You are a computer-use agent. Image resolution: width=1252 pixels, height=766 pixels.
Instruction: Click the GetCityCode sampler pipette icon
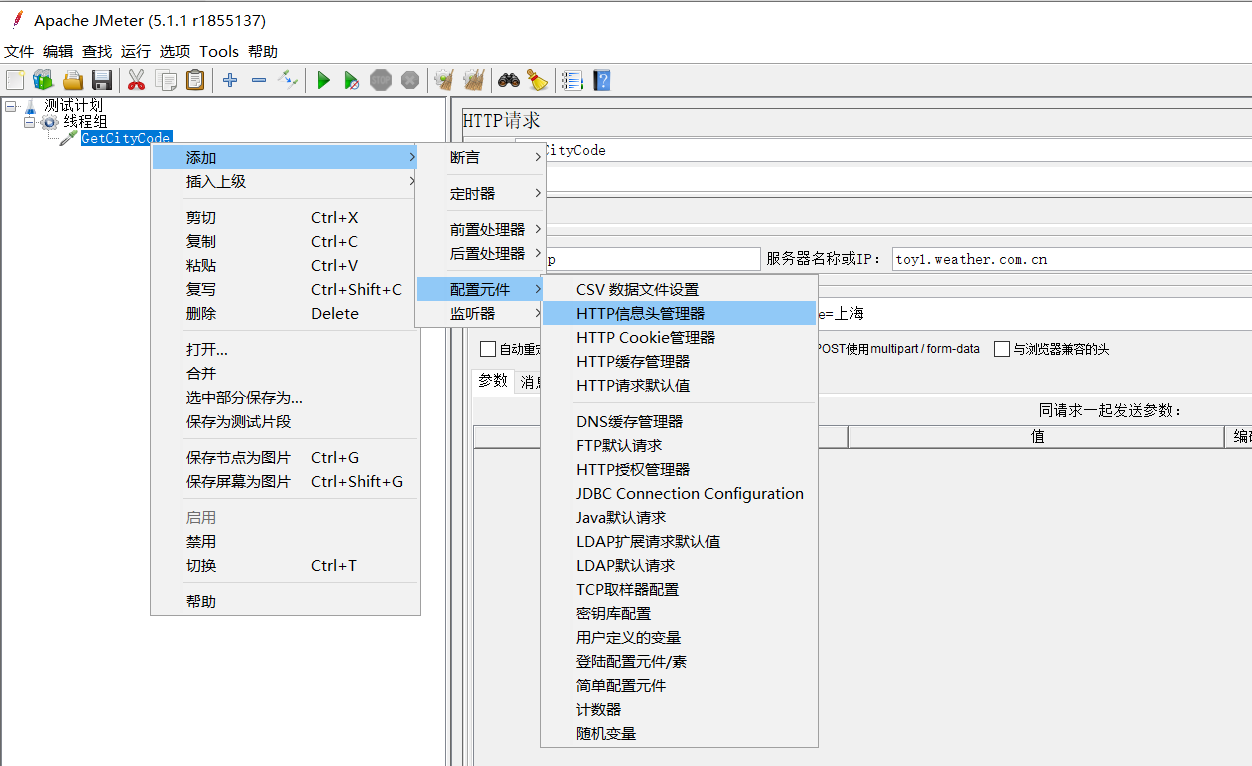[68, 138]
